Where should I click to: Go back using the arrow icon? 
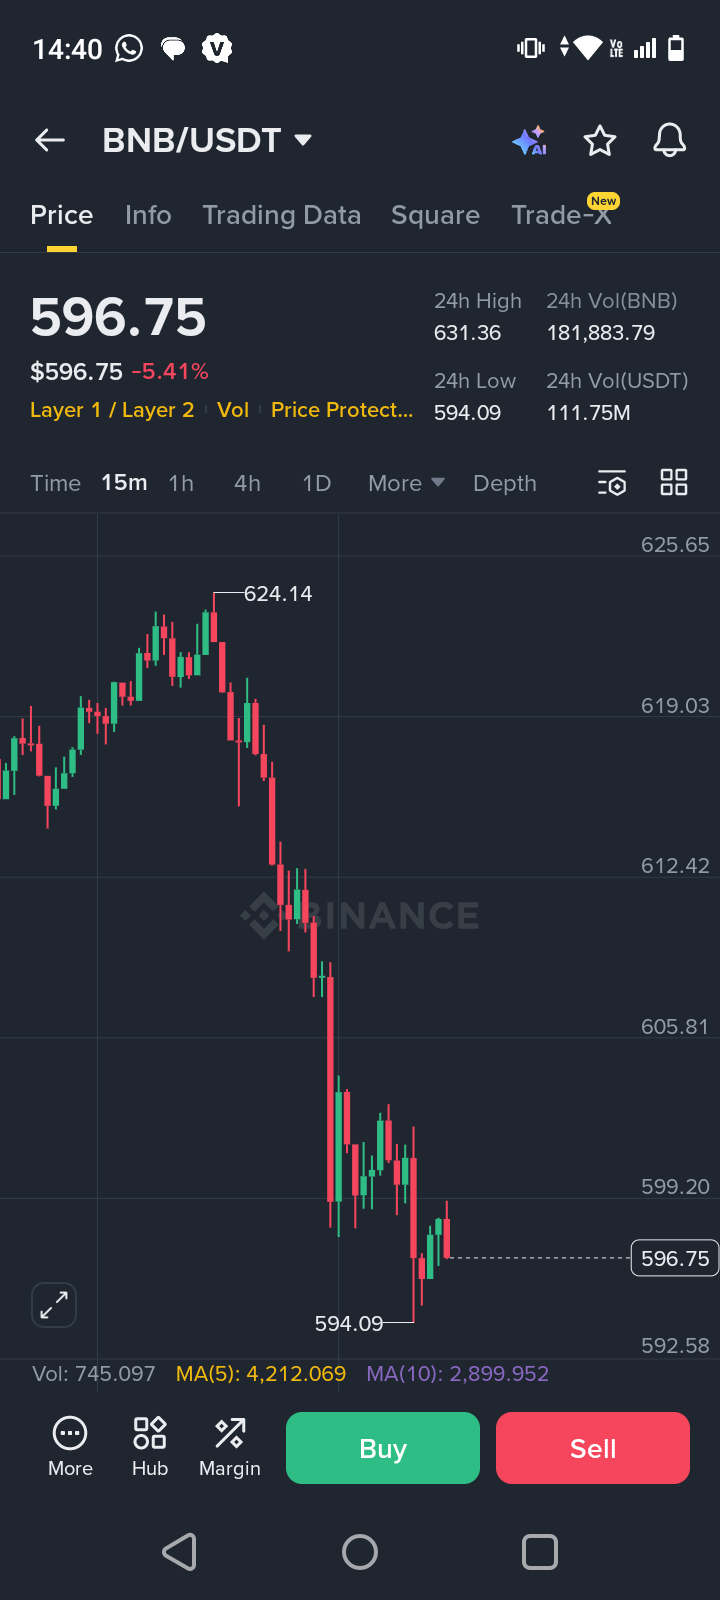50,141
